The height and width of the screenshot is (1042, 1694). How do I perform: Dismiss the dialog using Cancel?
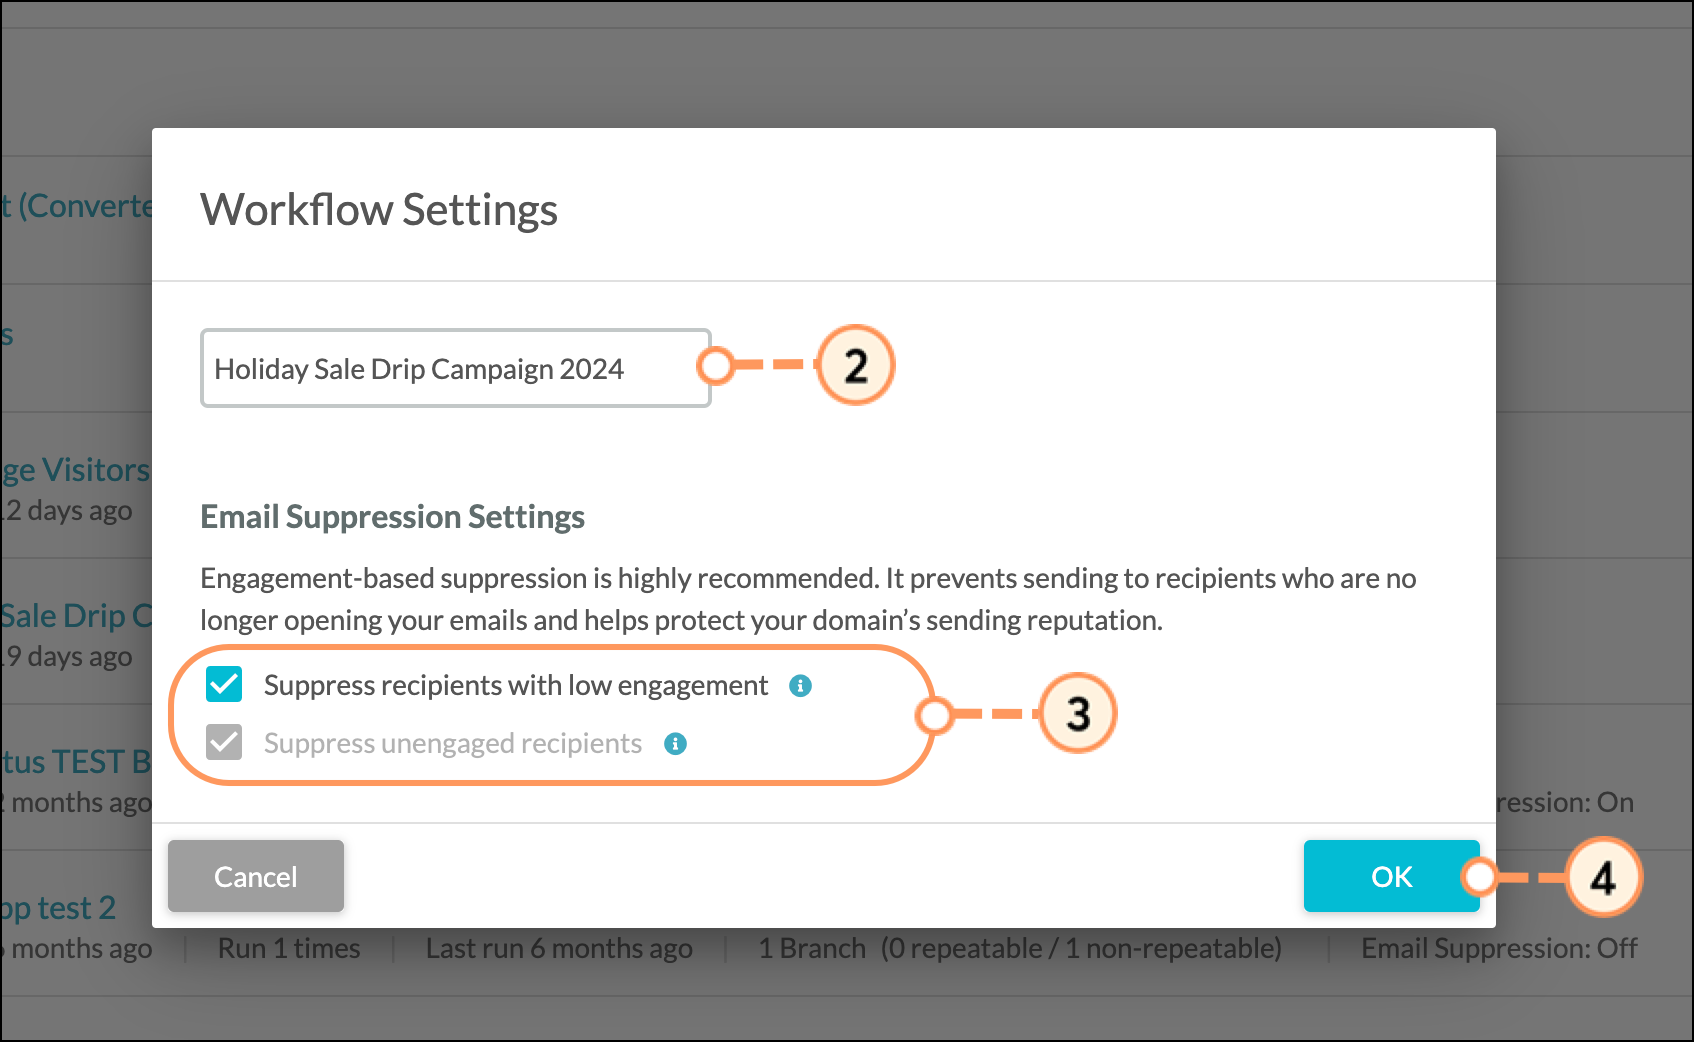[256, 876]
